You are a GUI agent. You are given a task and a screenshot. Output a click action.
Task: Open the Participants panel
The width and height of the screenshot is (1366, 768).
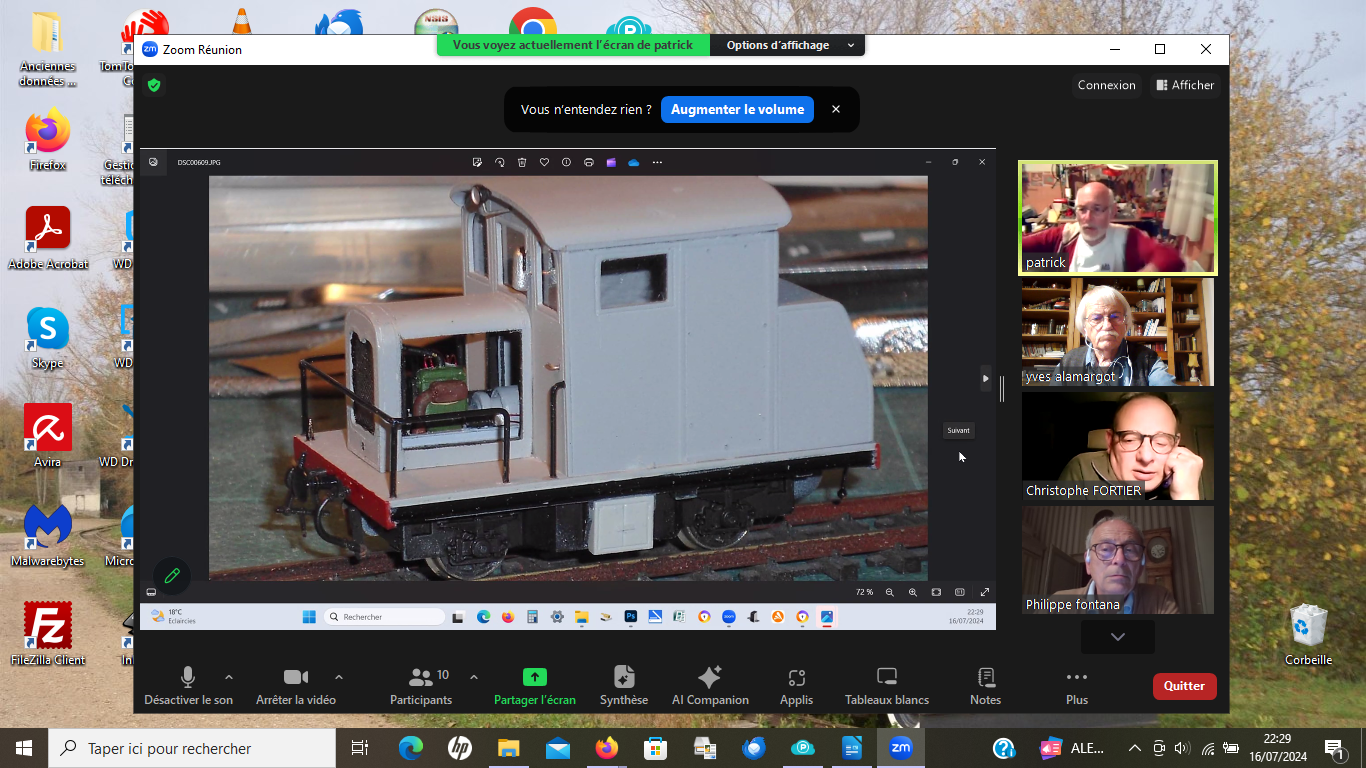tap(421, 686)
